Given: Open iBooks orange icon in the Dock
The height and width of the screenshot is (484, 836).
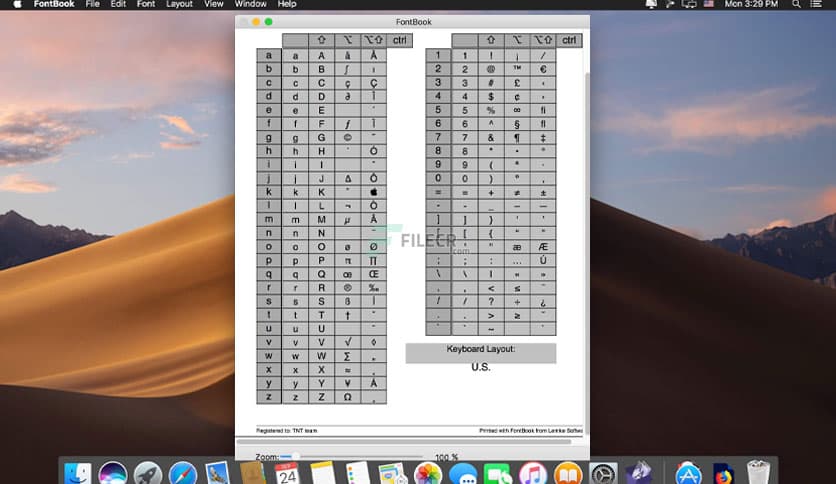Looking at the screenshot, I should pyautogui.click(x=568, y=473).
